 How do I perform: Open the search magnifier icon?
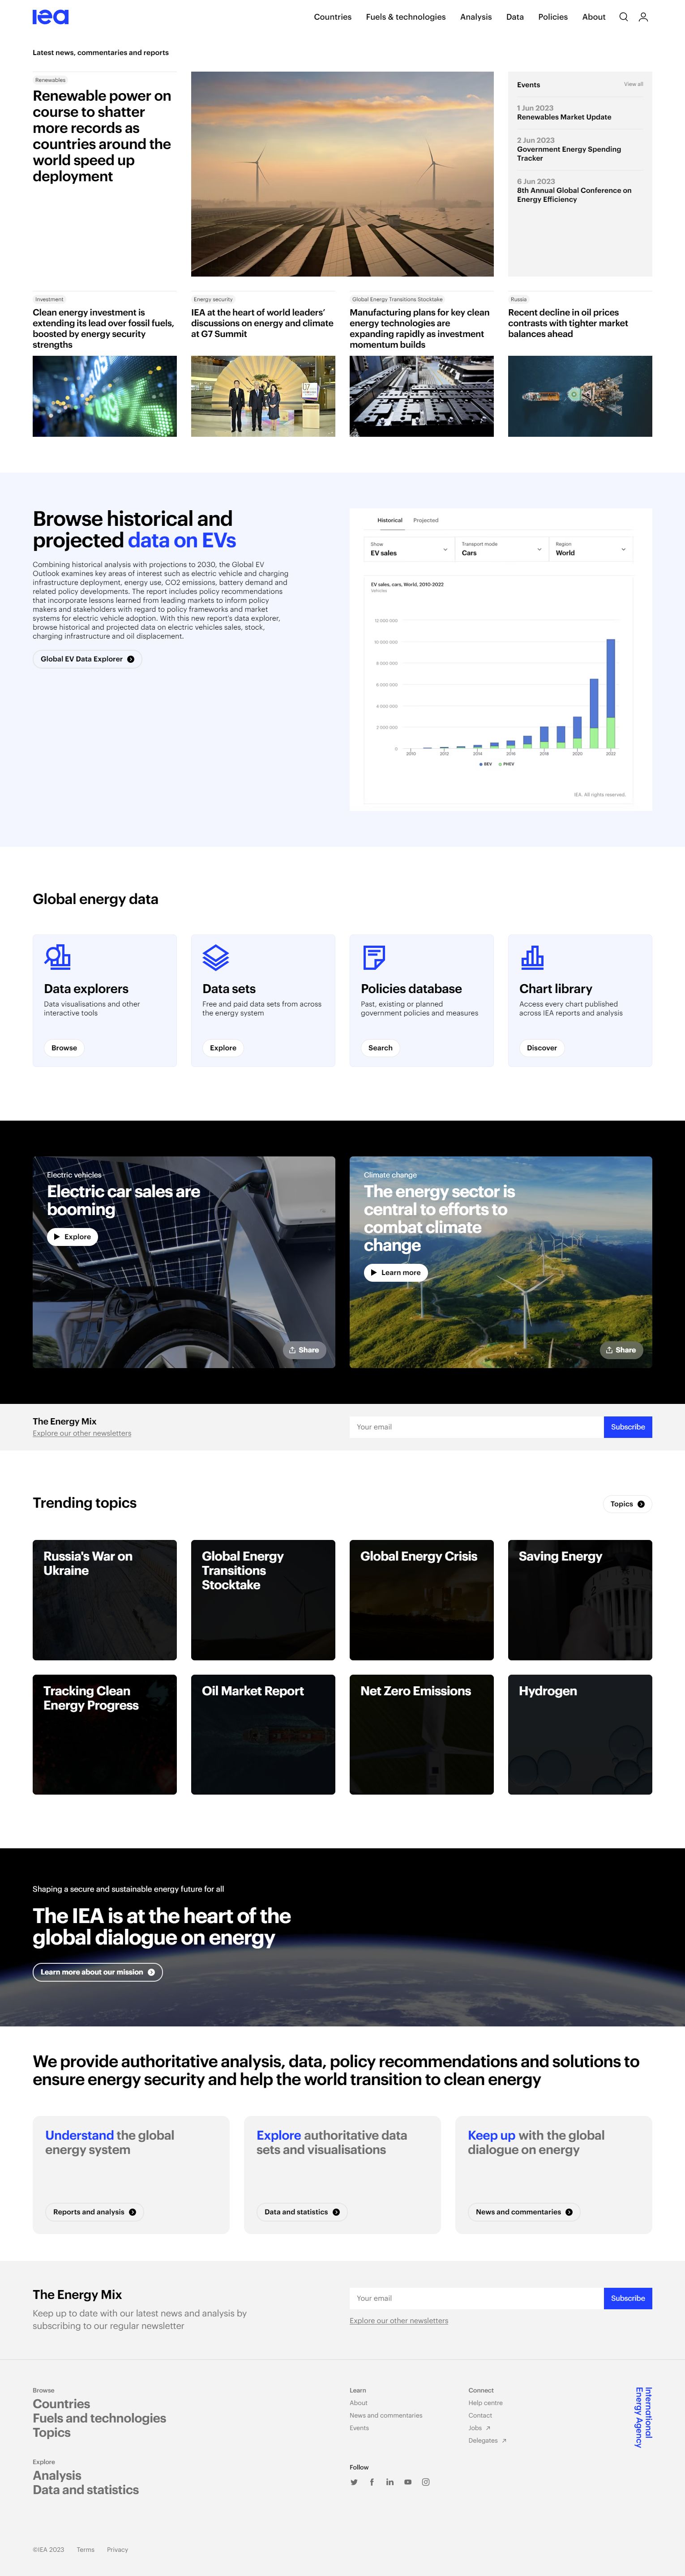point(623,17)
